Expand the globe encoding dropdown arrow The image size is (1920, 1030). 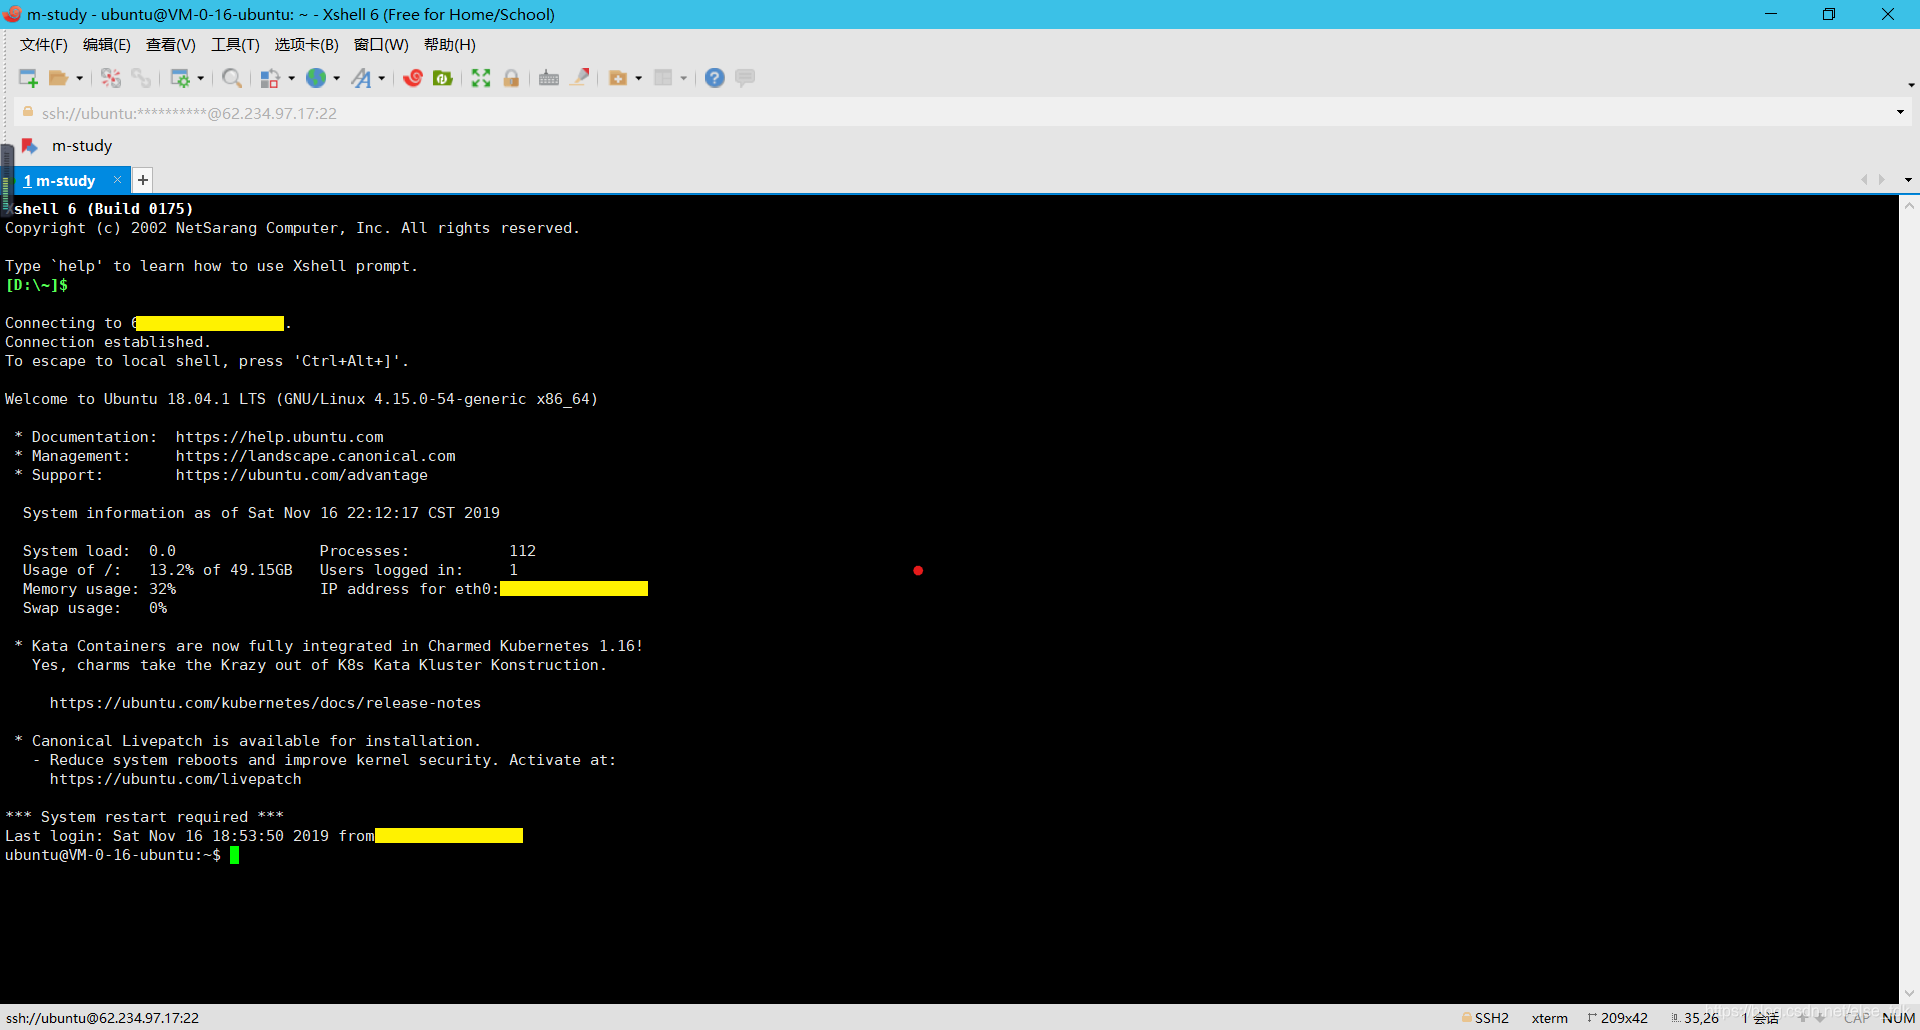pos(337,78)
